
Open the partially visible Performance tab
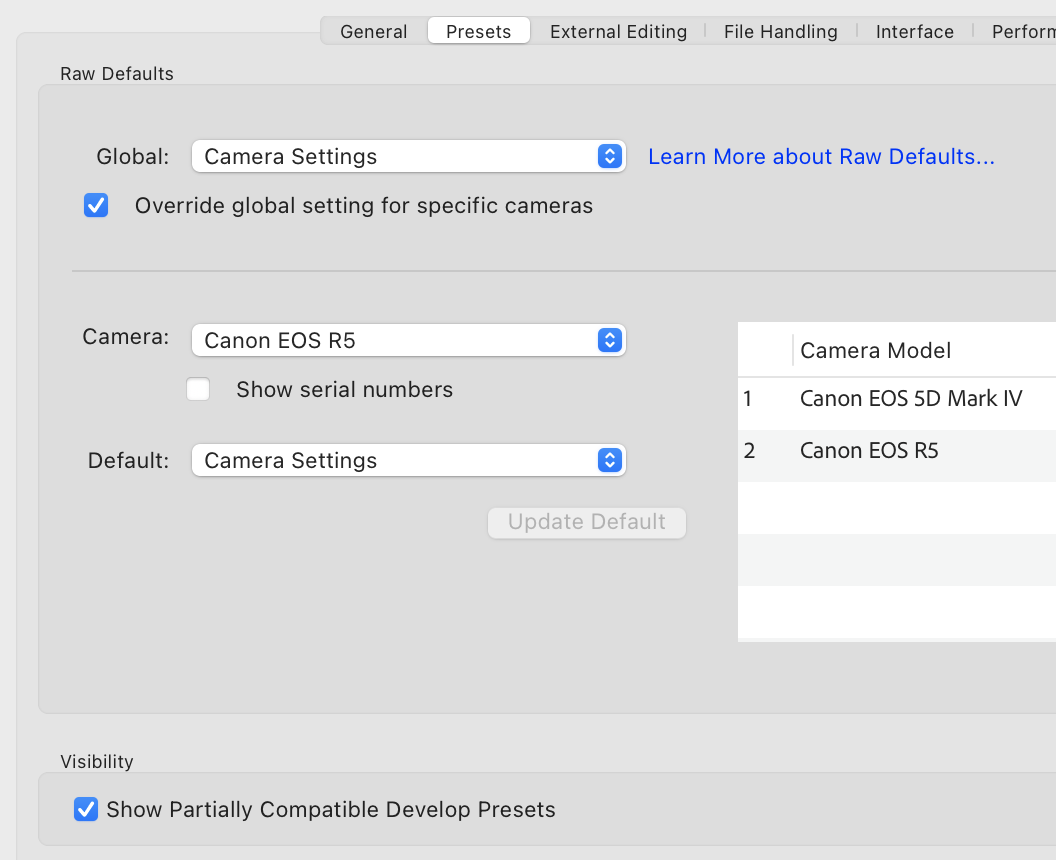[1022, 31]
